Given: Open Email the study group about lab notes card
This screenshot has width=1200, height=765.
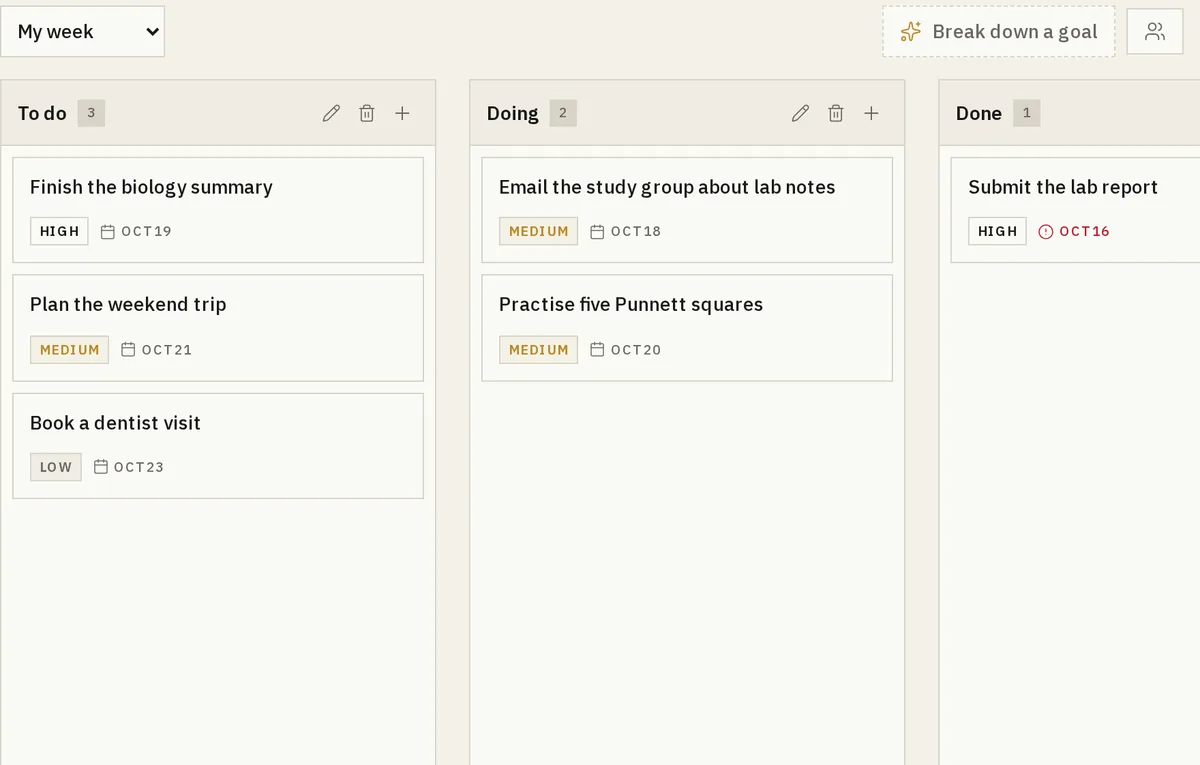Looking at the screenshot, I should coord(687,210).
